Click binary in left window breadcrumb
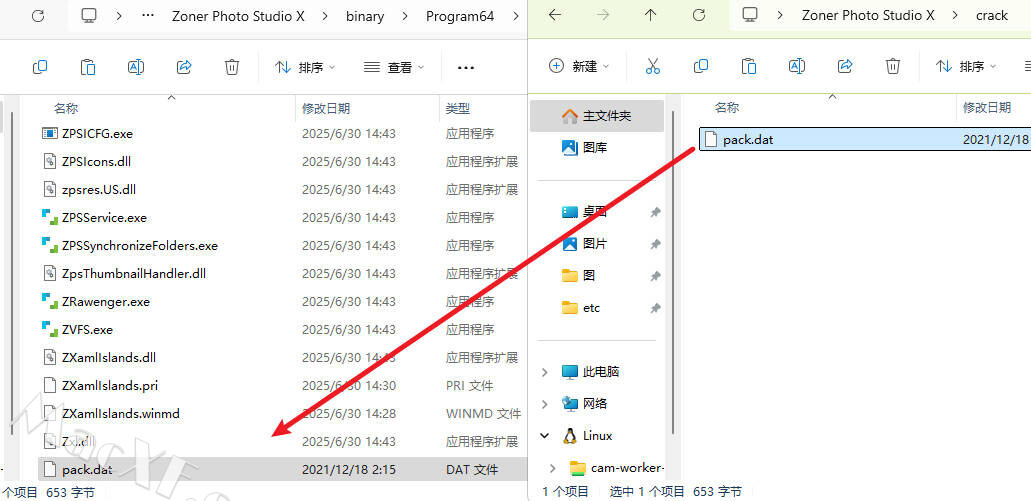This screenshot has width=1031, height=501. pos(365,16)
